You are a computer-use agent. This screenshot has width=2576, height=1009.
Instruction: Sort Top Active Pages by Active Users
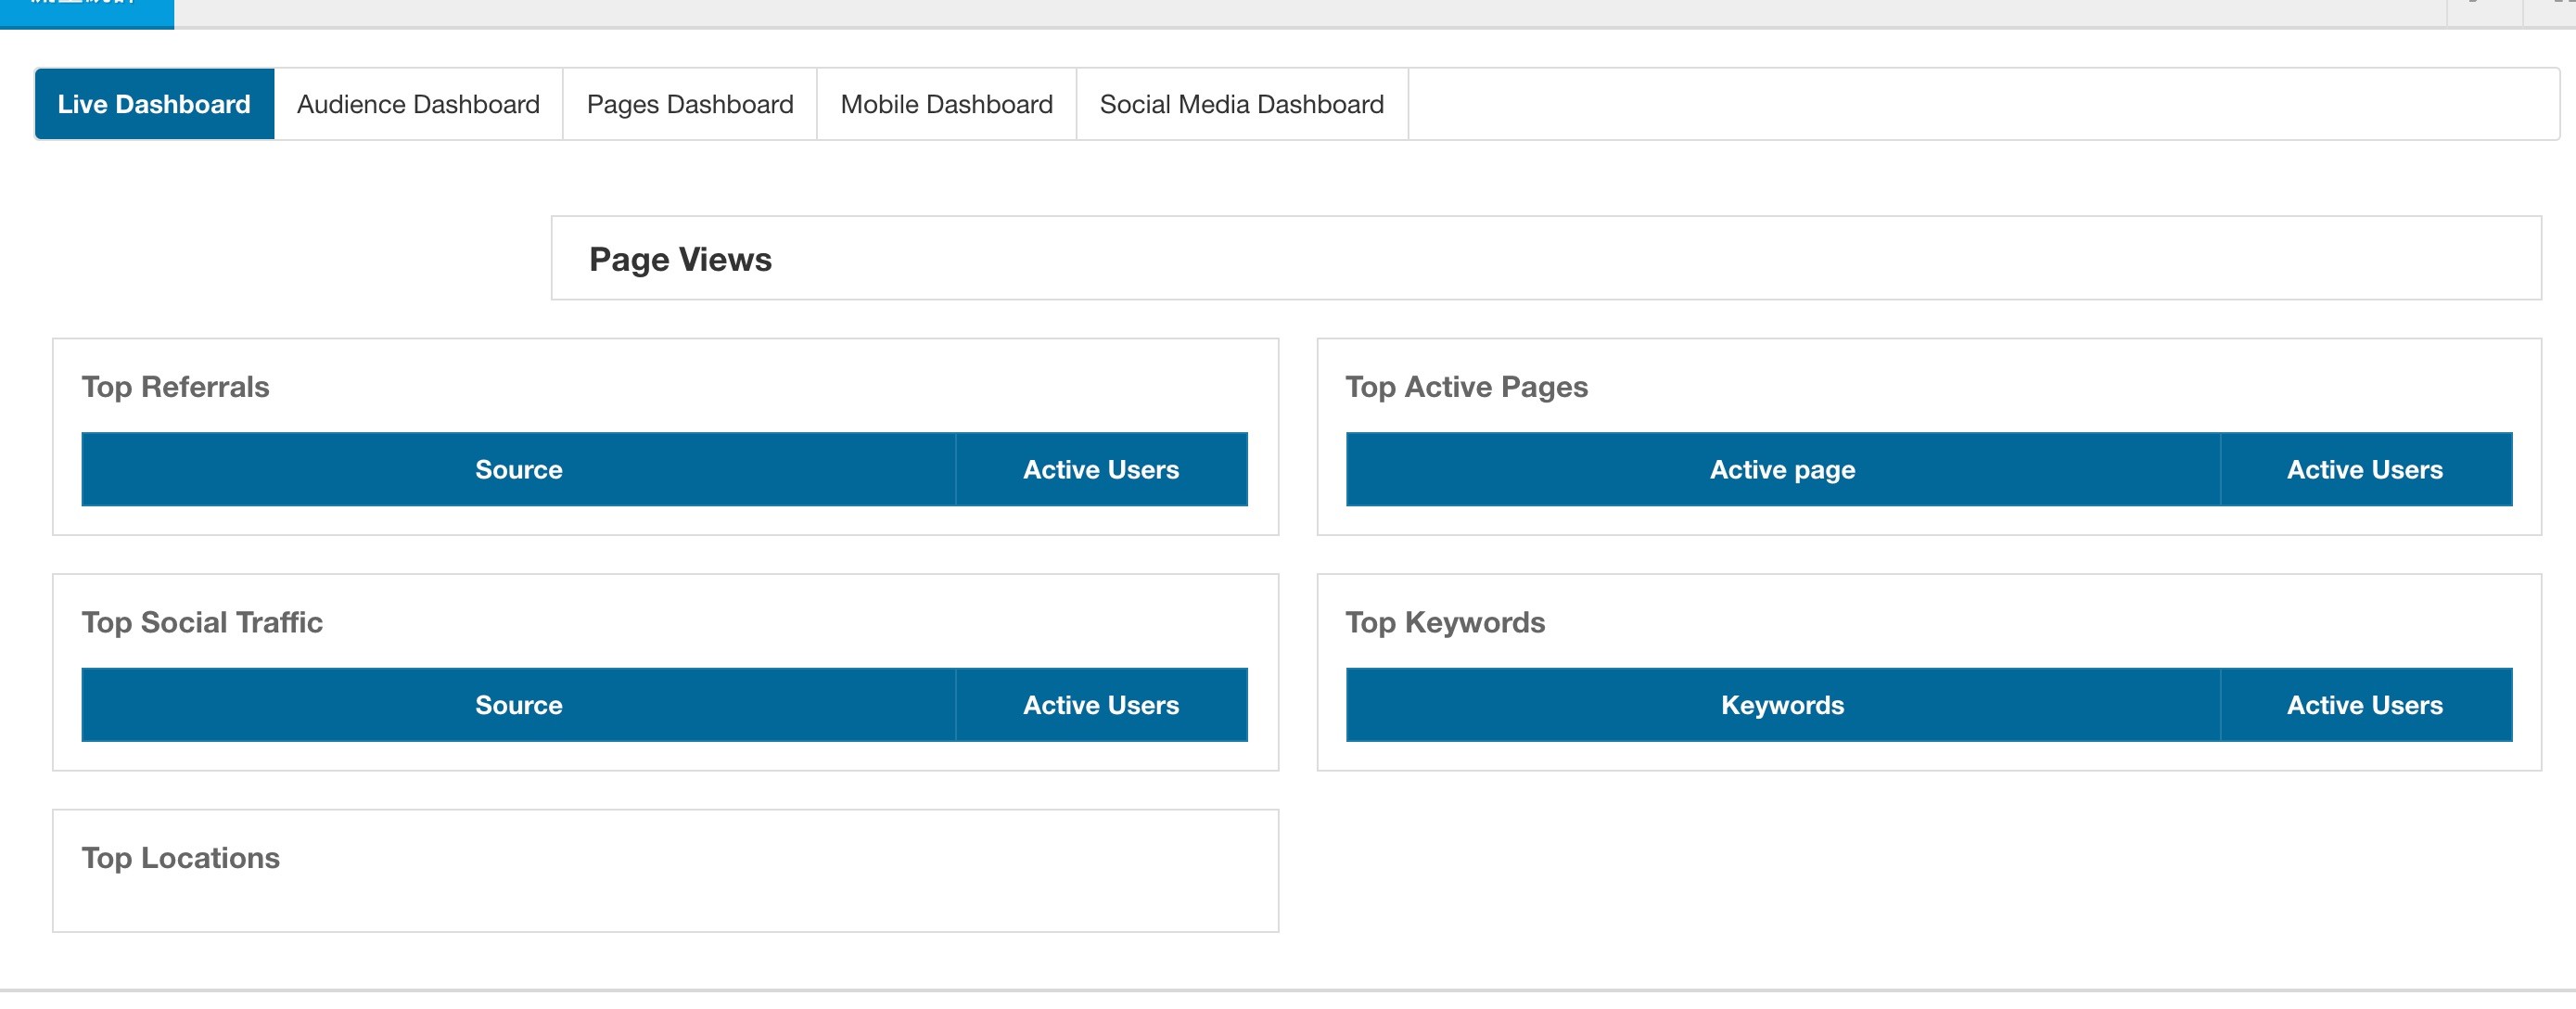pos(2364,469)
